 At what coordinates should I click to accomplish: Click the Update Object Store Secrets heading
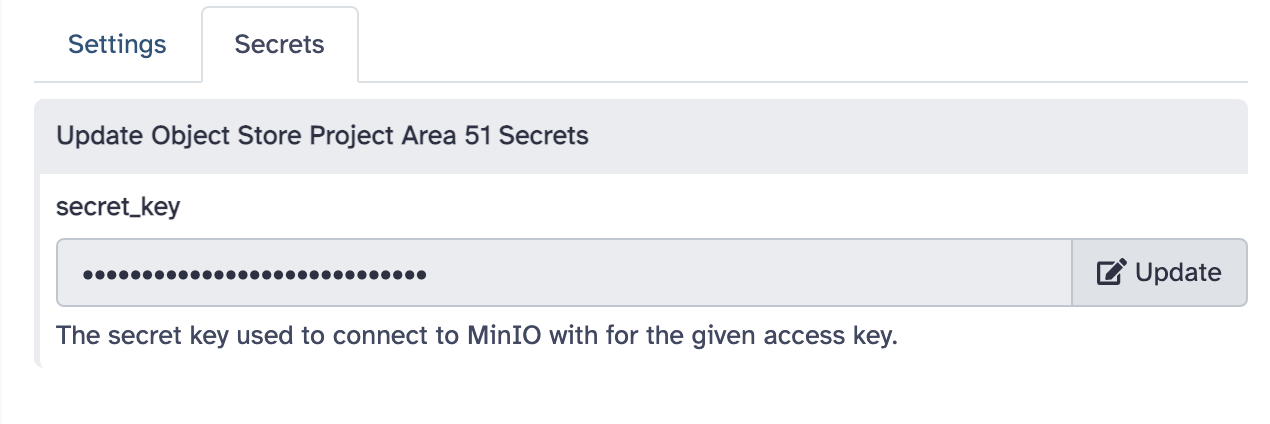[x=322, y=135]
